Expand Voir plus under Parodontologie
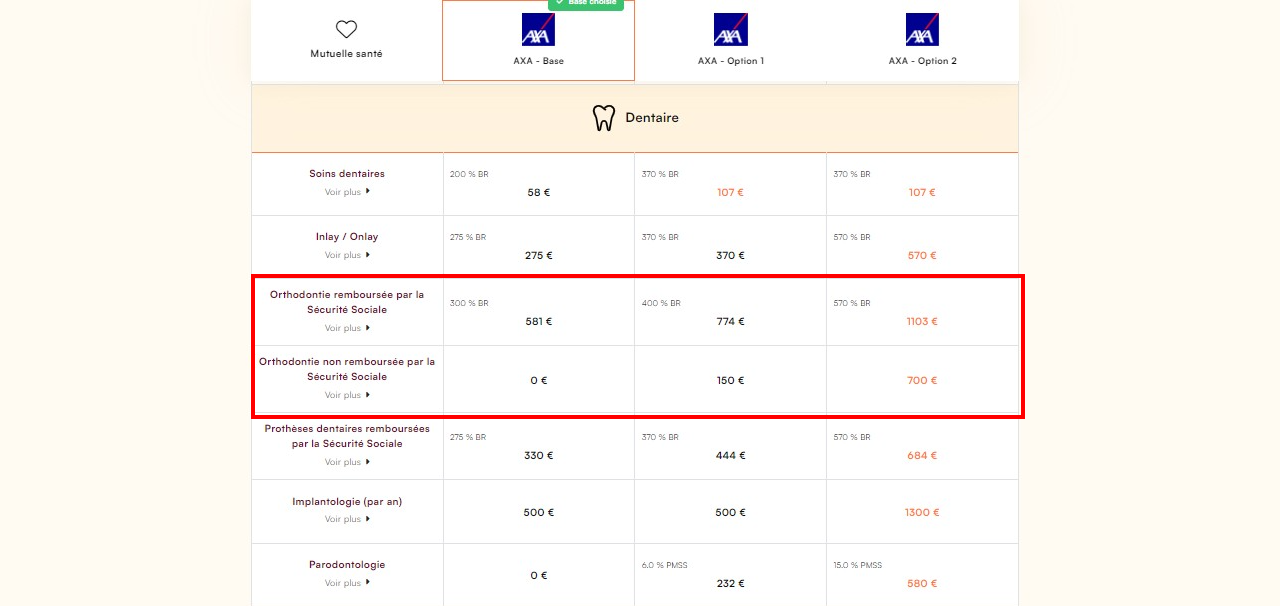This screenshot has height=606, width=1280. click(x=347, y=583)
